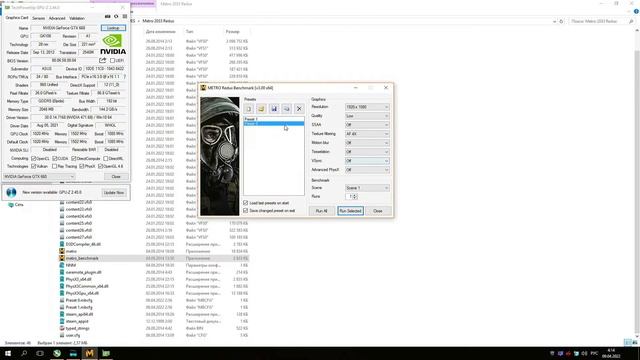This screenshot has width=640, height=360.
Task: Click Run All in Metro Benchmark
Action: tap(322, 211)
